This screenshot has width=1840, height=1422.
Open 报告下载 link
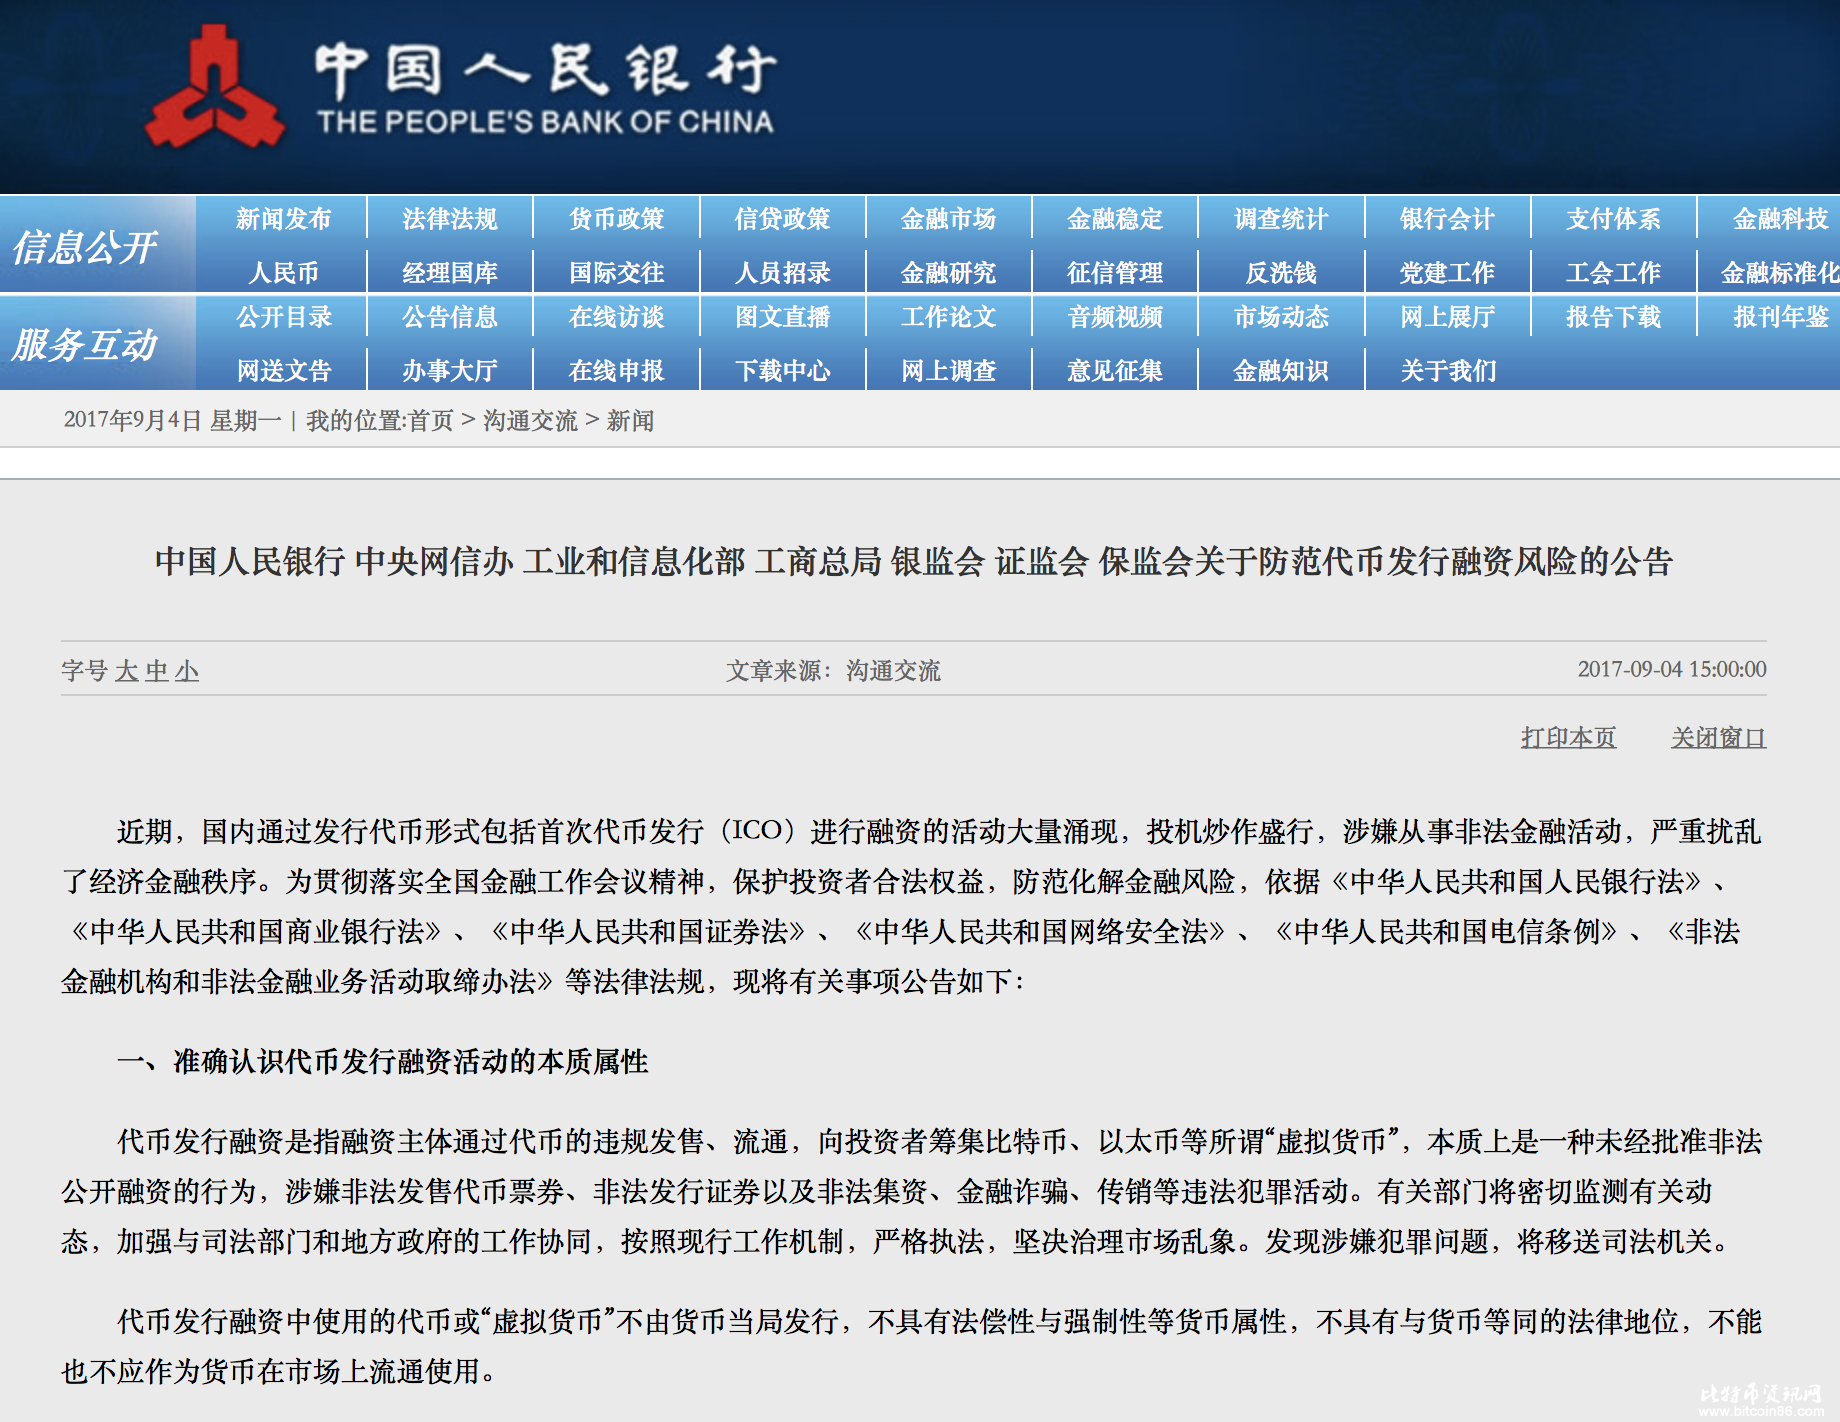[x=1613, y=317]
